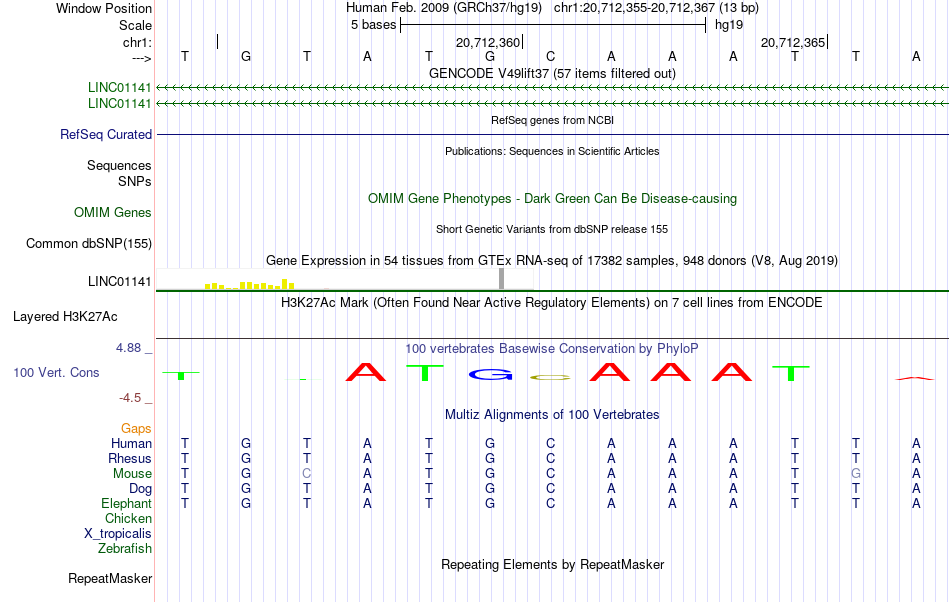This screenshot has width=950, height=602.
Task: Click the yellow GTEx expression bars
Action: [x=249, y=284]
